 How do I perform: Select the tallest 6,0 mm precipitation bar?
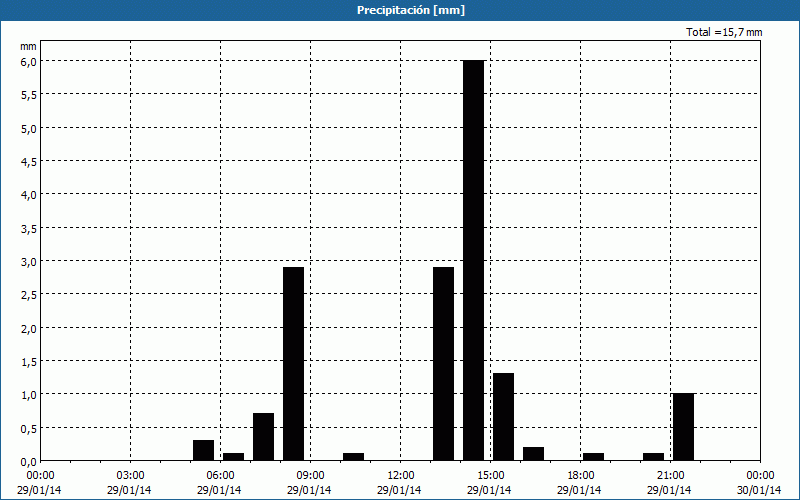tap(473, 260)
